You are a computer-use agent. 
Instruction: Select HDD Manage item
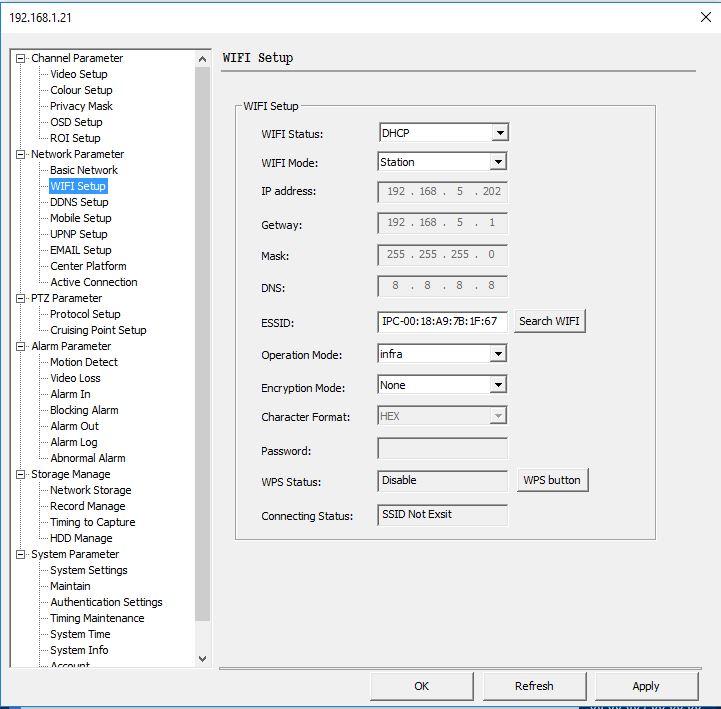pos(81,538)
